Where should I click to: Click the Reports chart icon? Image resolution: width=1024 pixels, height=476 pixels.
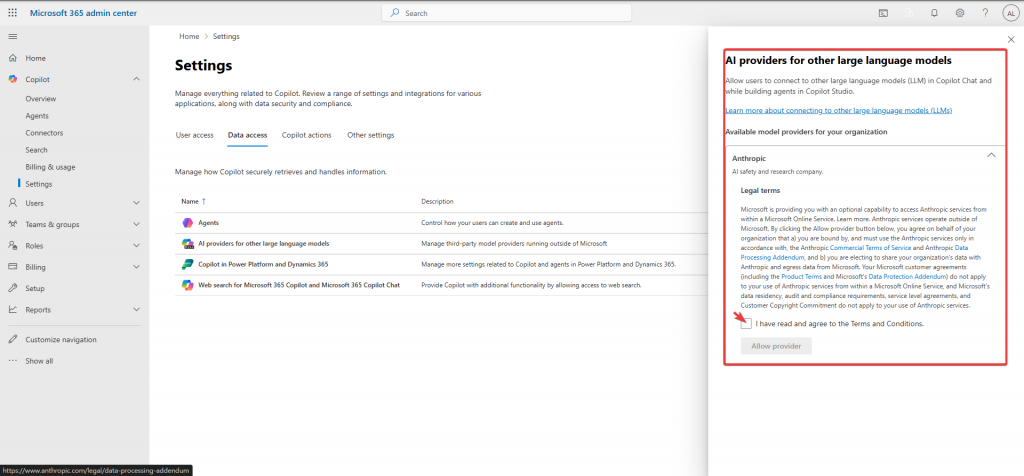(12, 309)
